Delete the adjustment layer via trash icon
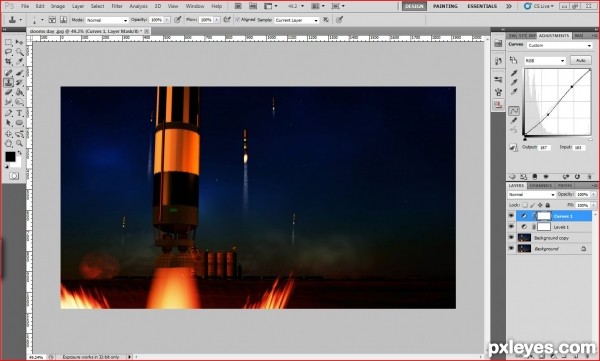This screenshot has height=361, width=600. [589, 176]
